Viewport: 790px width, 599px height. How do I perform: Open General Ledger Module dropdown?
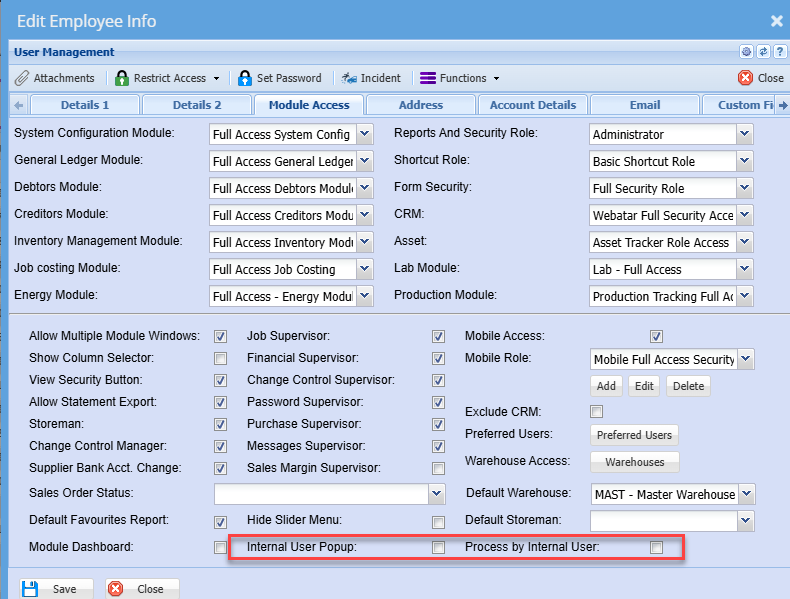365,161
